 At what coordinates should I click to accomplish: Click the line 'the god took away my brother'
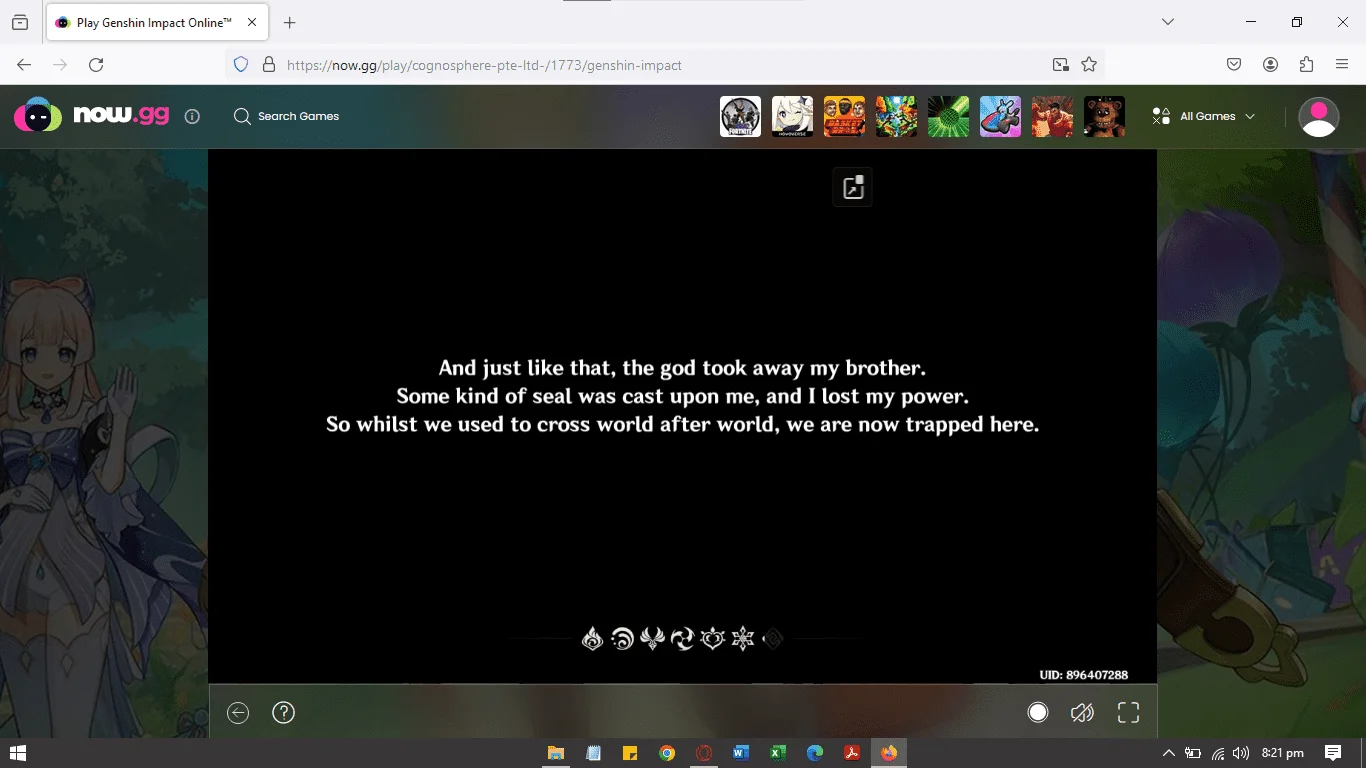tap(774, 368)
